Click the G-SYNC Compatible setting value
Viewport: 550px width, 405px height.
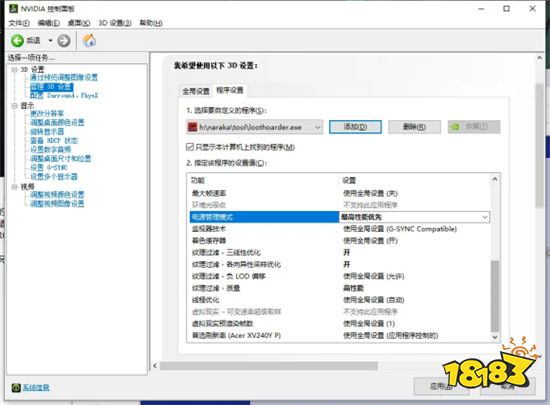pos(400,229)
